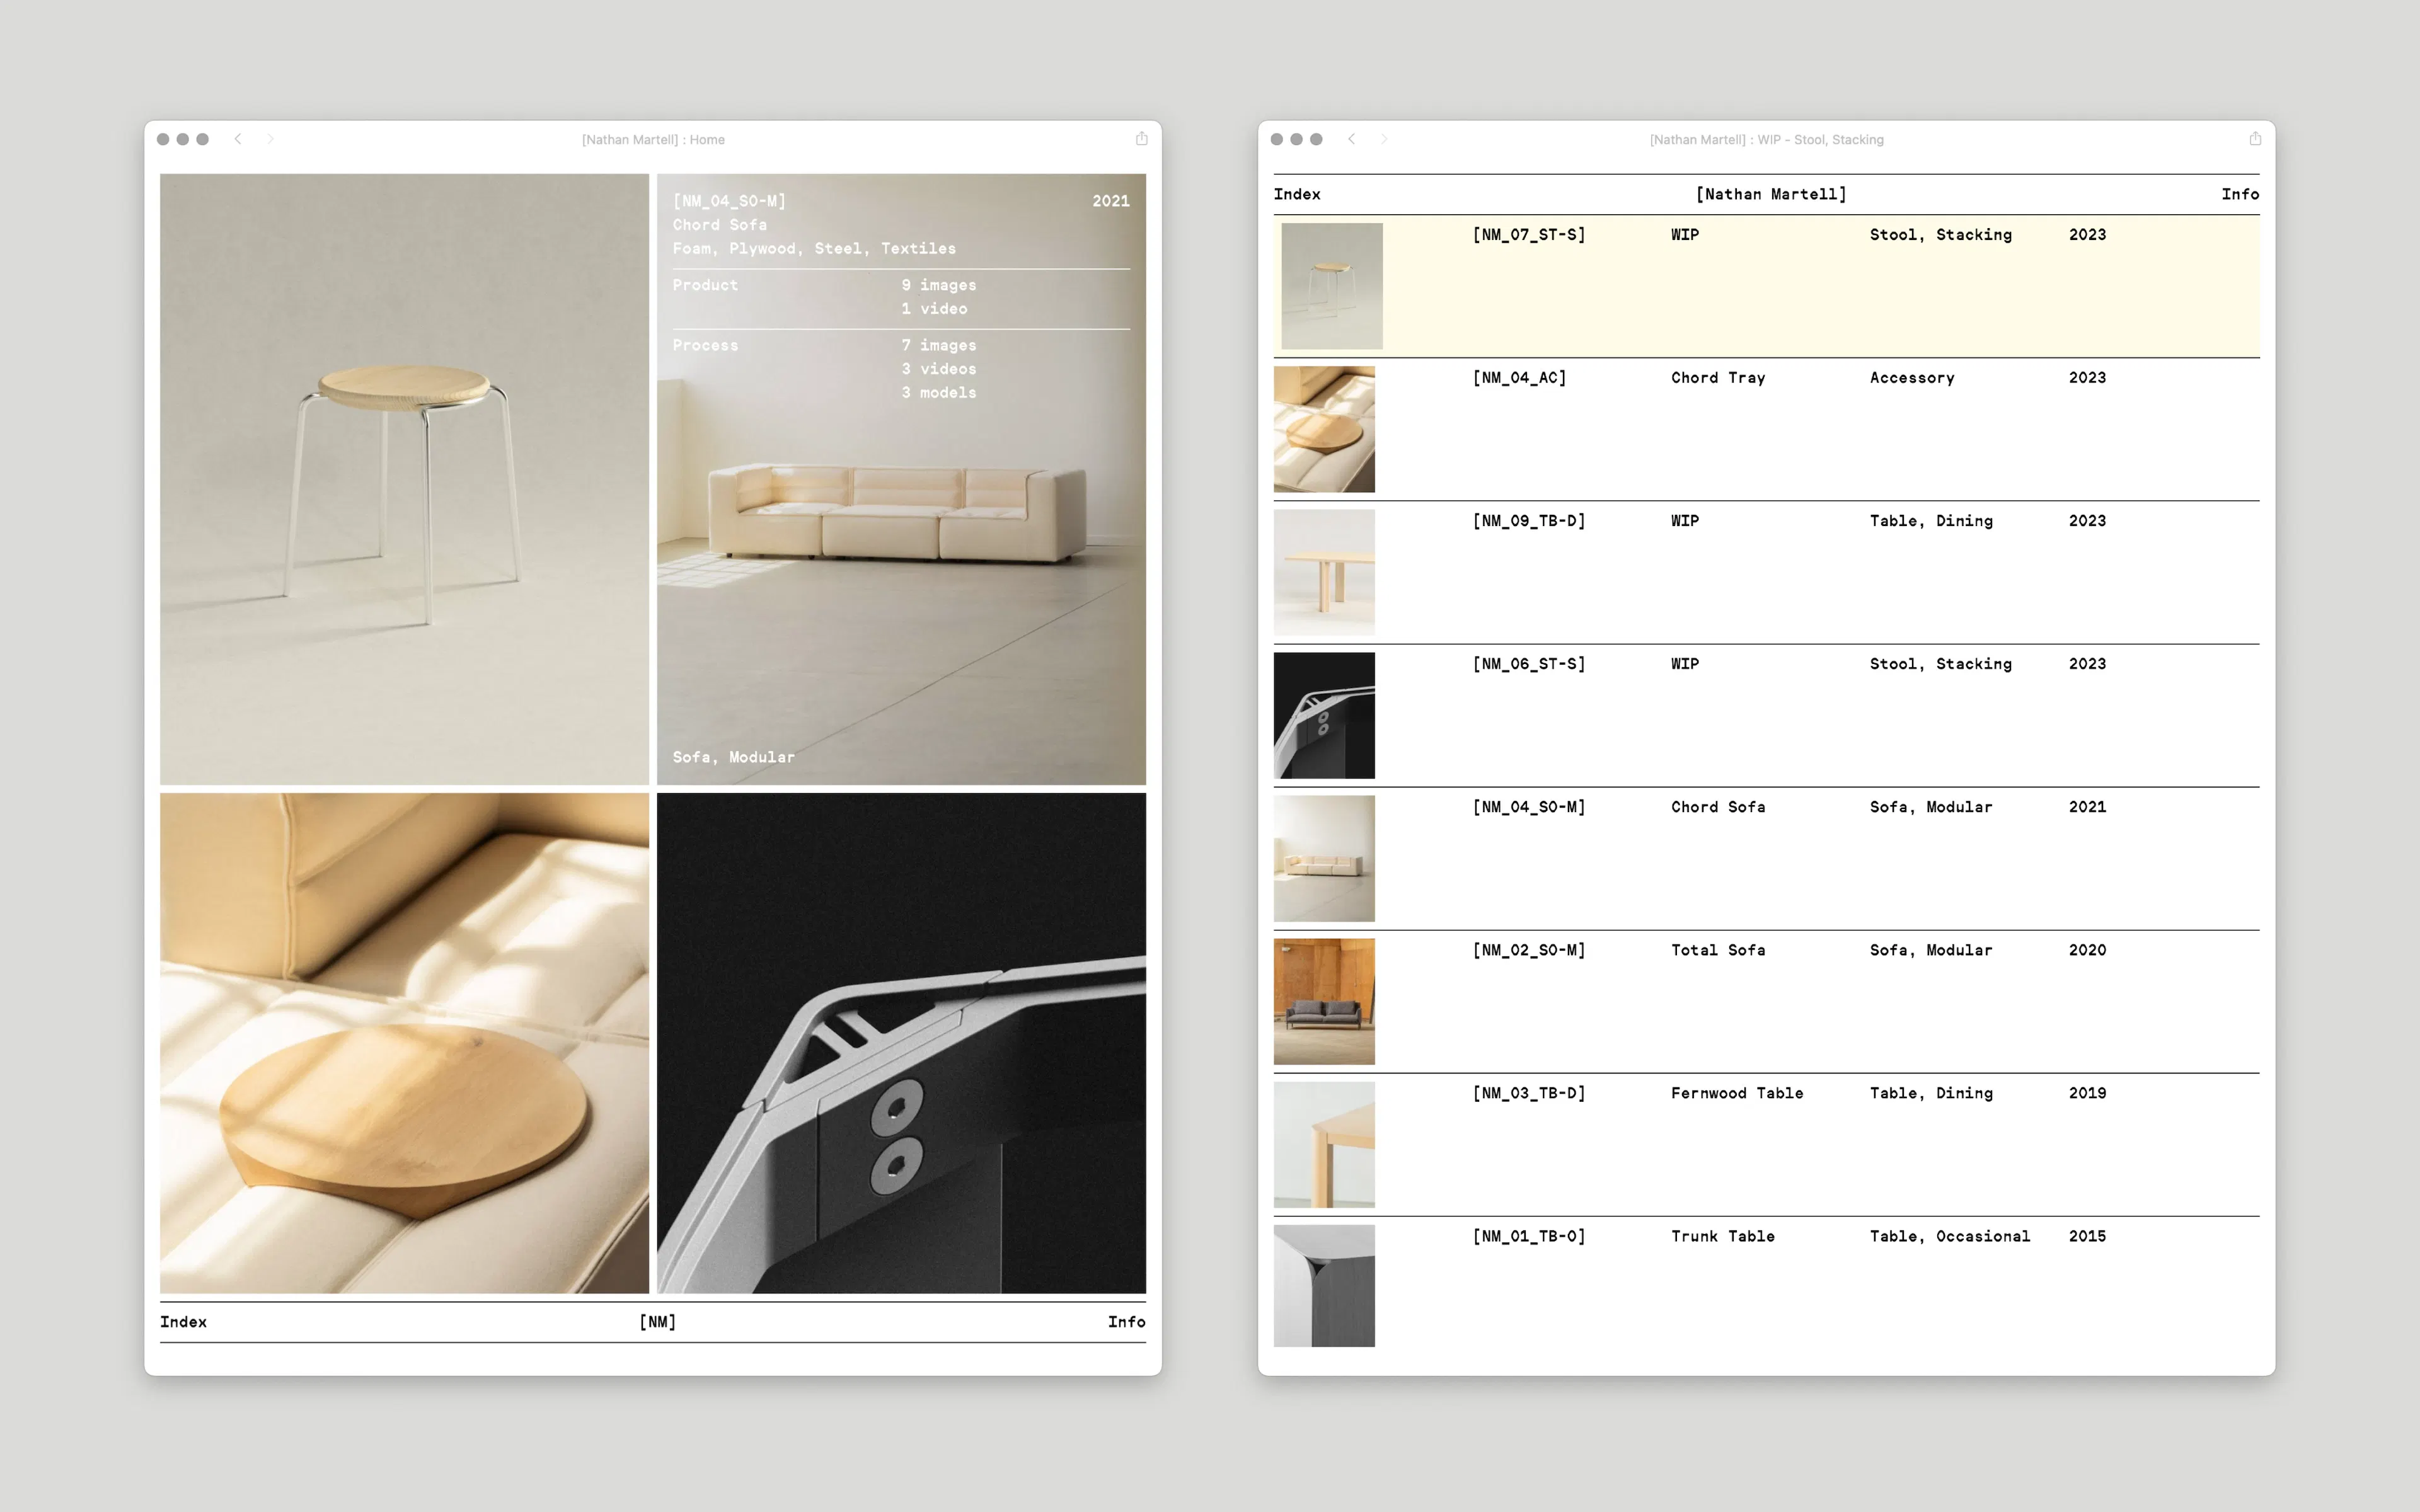Click share icon in Home window
The image size is (2420, 1512).
tap(1141, 139)
